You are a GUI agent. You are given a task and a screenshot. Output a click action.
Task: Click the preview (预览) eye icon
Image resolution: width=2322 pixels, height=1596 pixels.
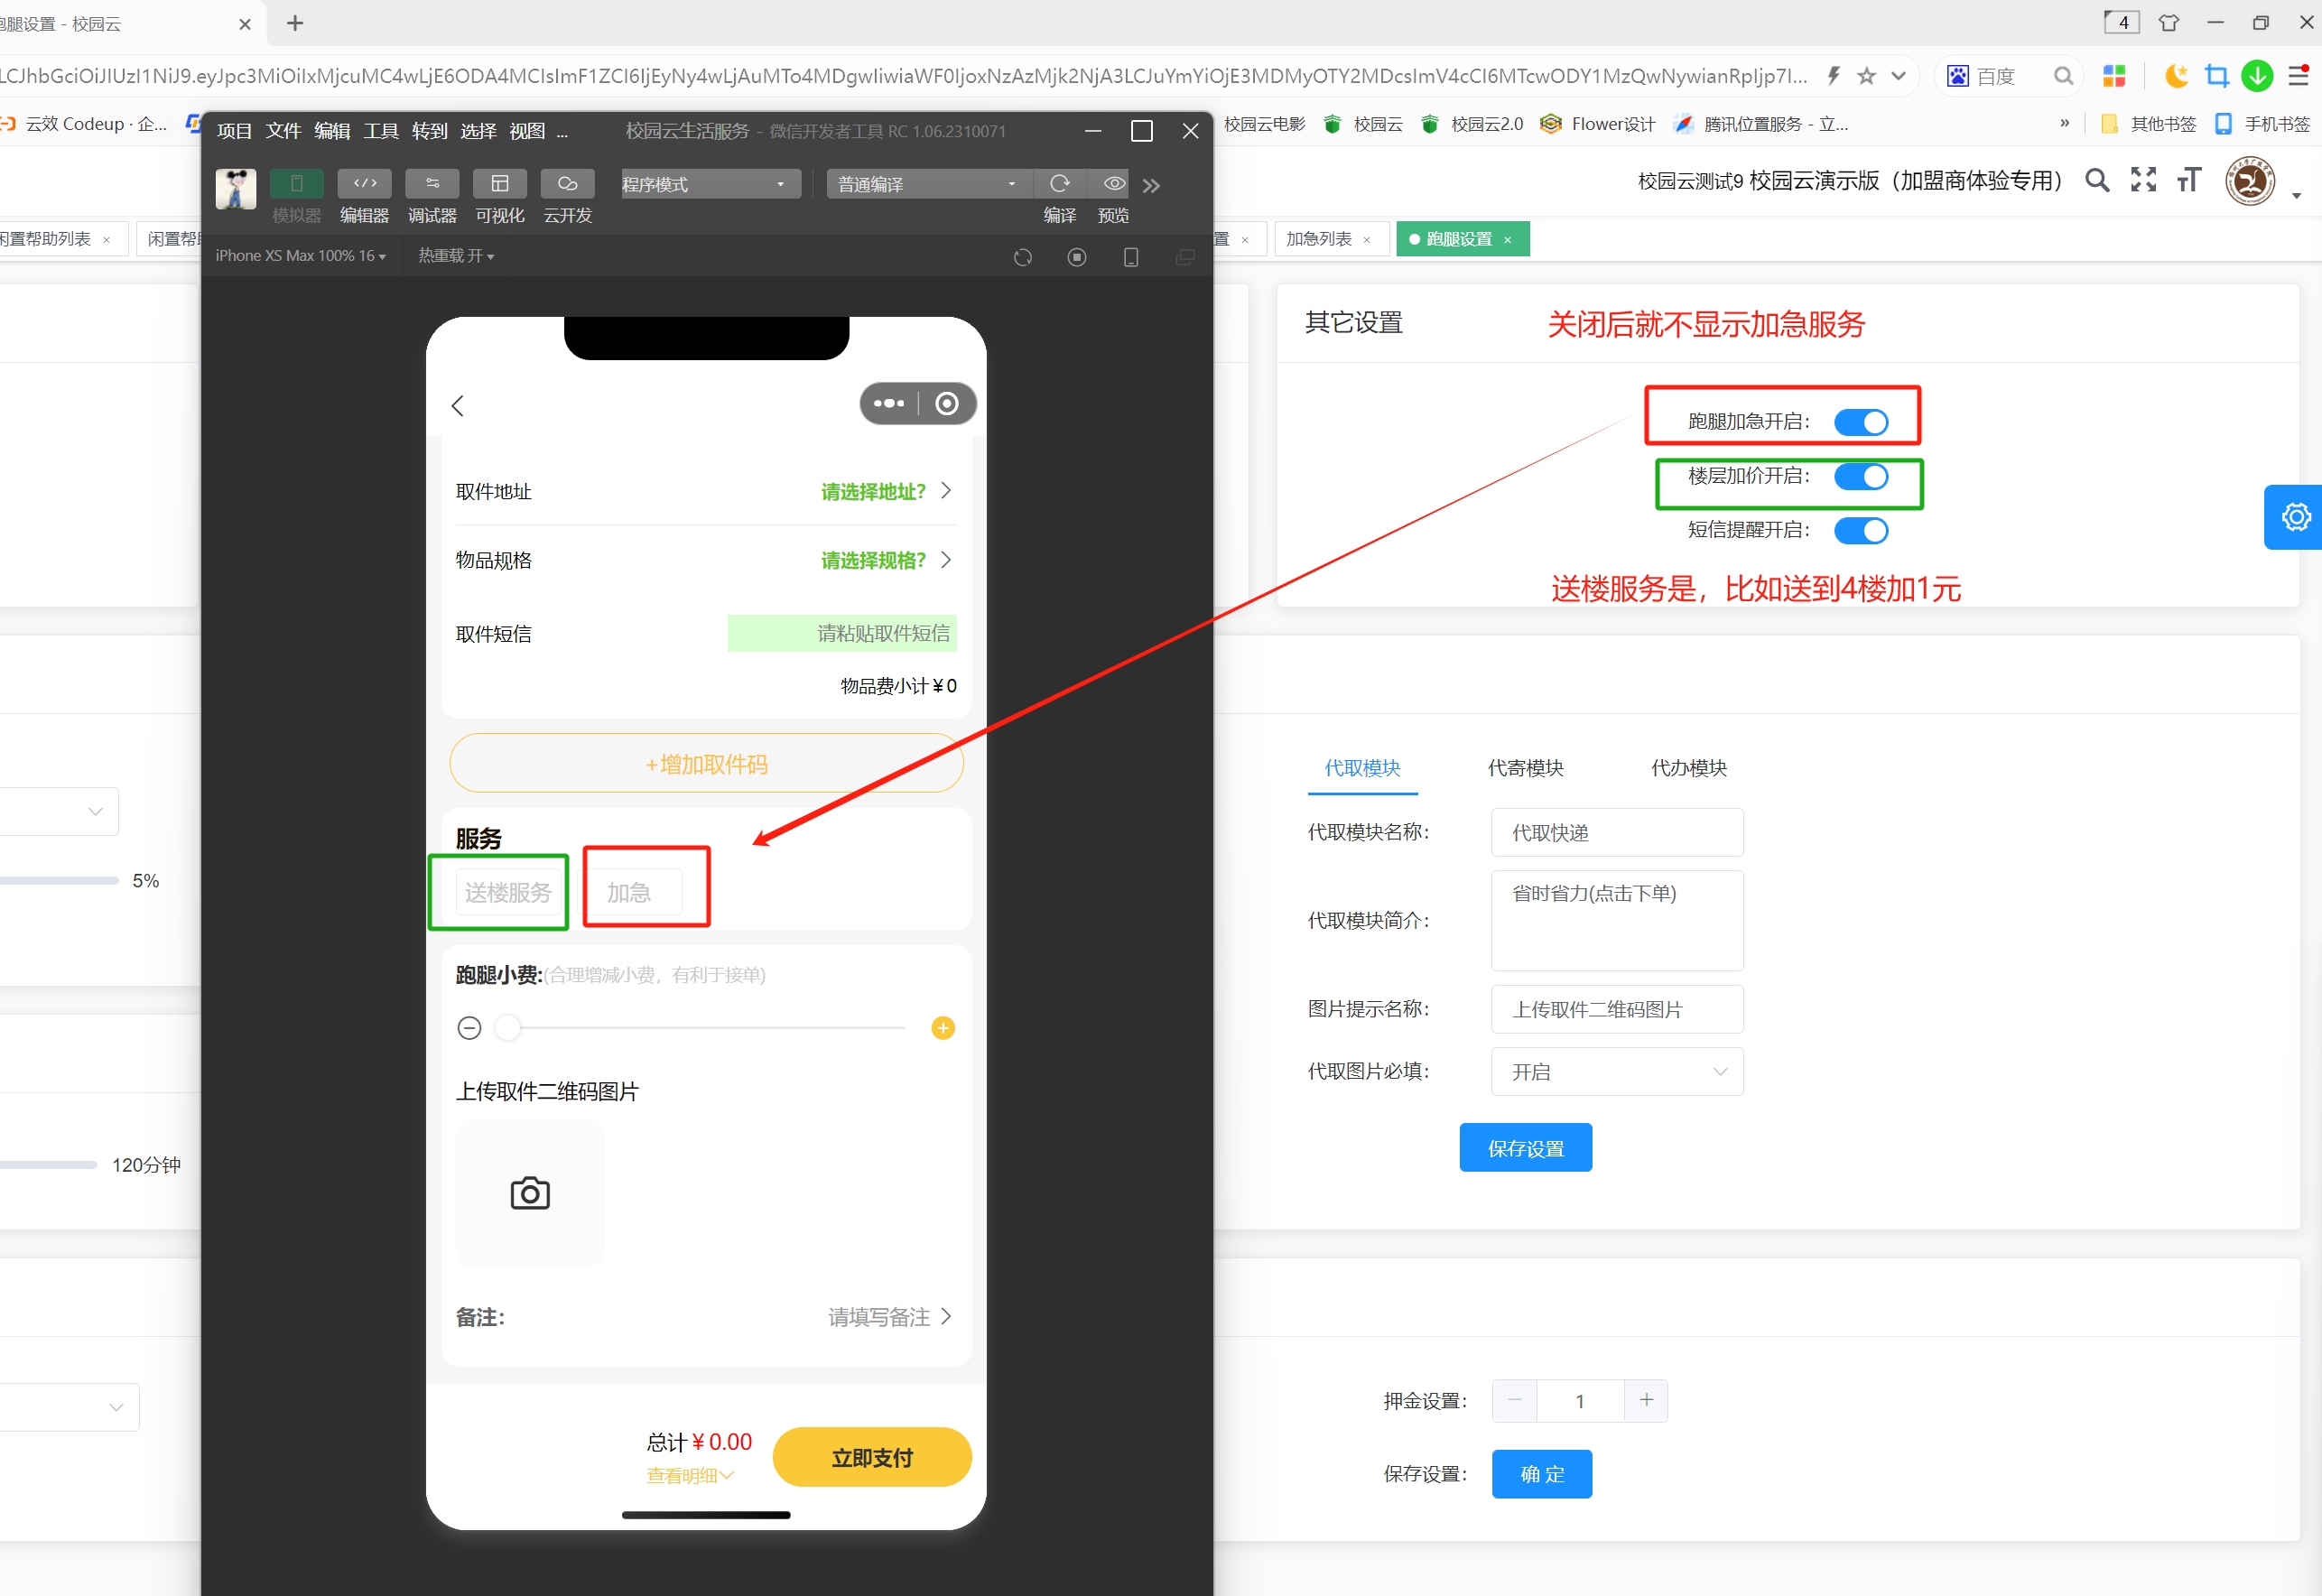(x=1113, y=183)
